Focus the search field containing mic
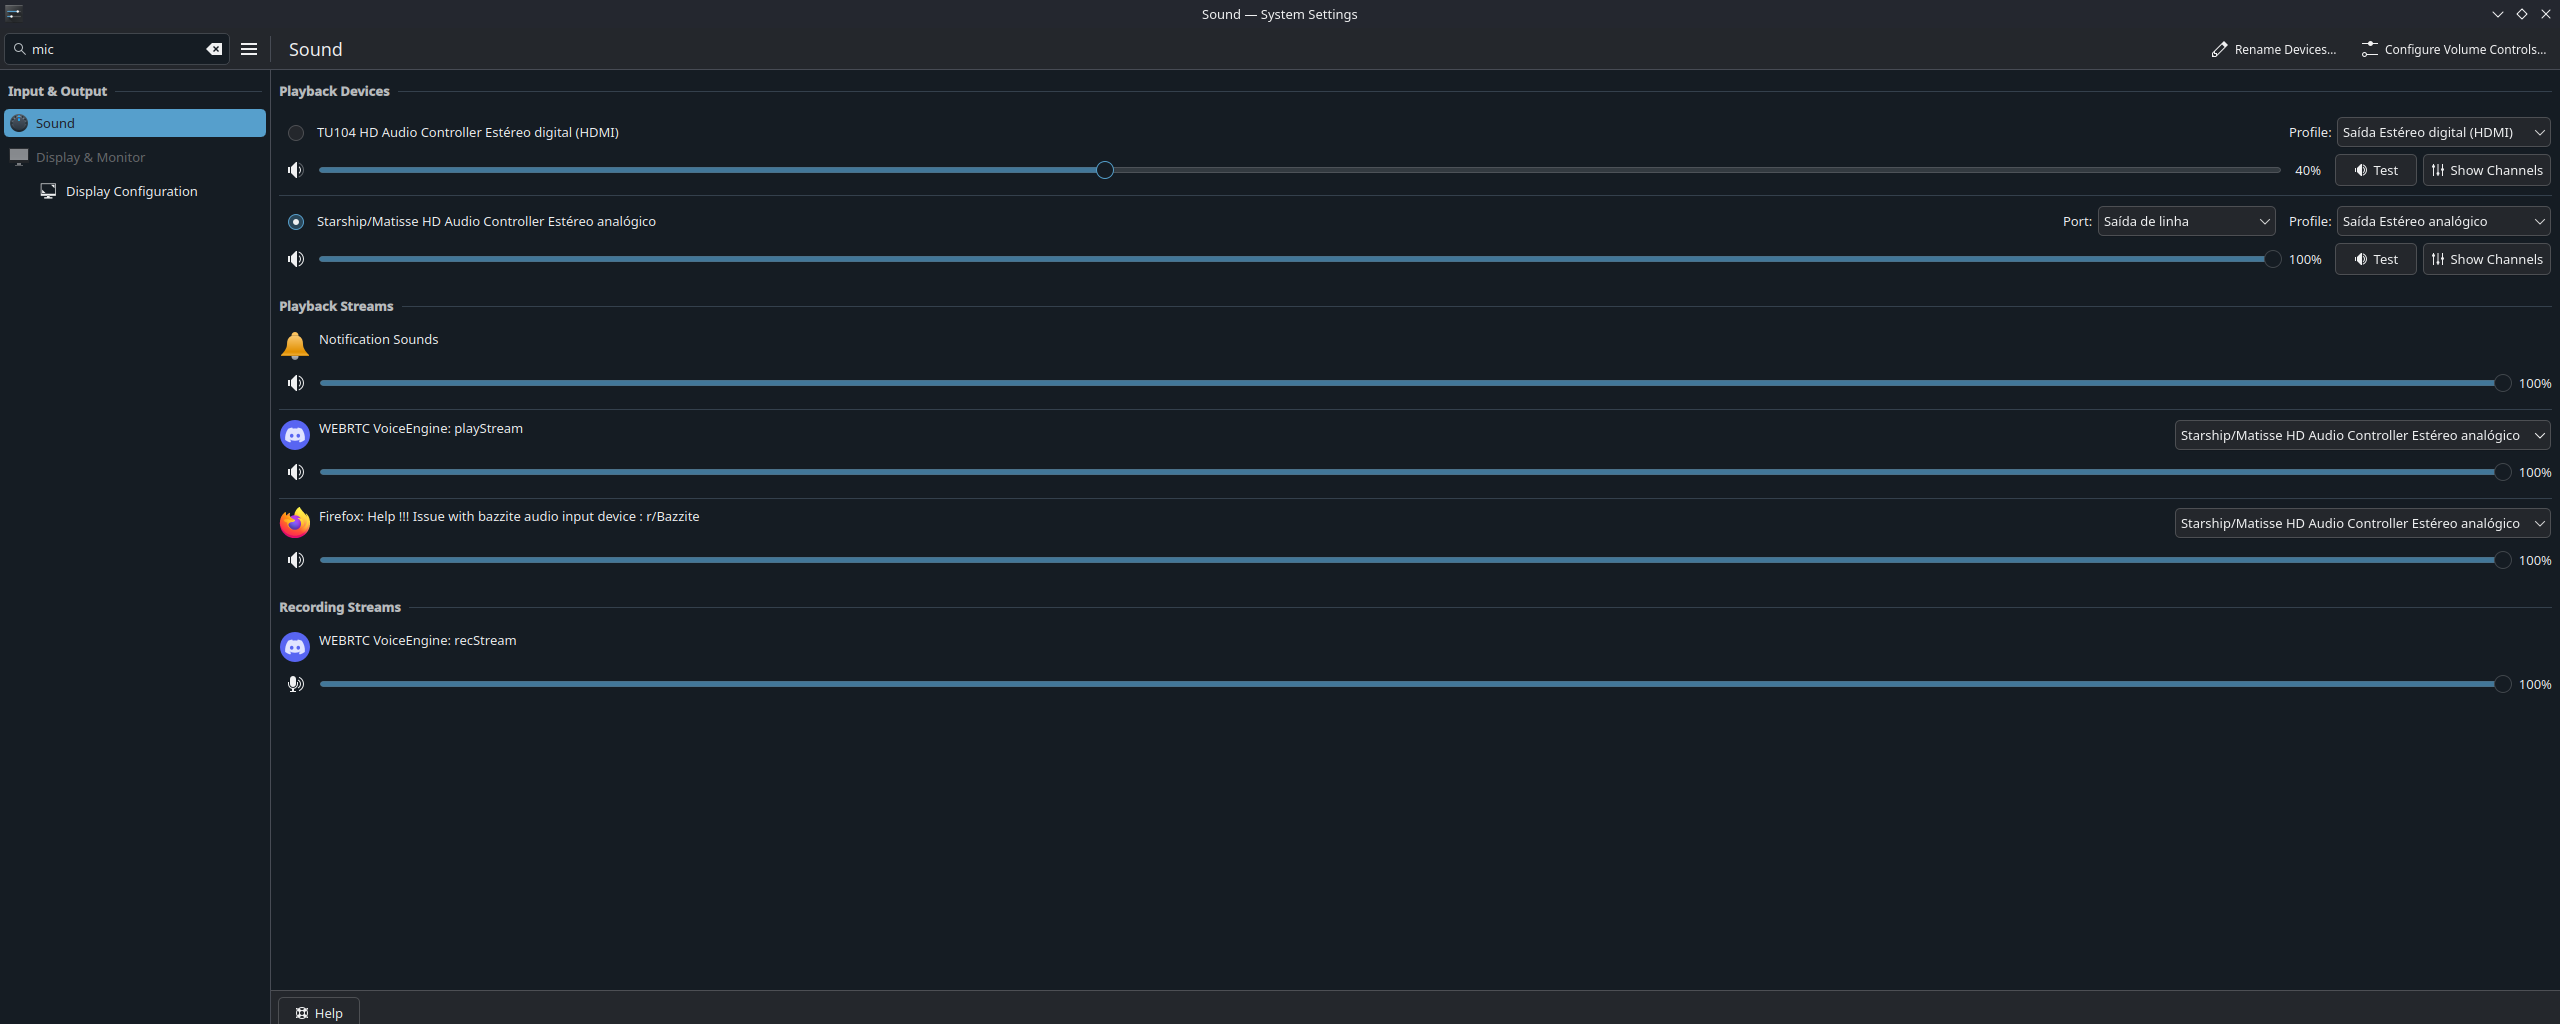The width and height of the screenshot is (2560, 1024). [x=115, y=49]
